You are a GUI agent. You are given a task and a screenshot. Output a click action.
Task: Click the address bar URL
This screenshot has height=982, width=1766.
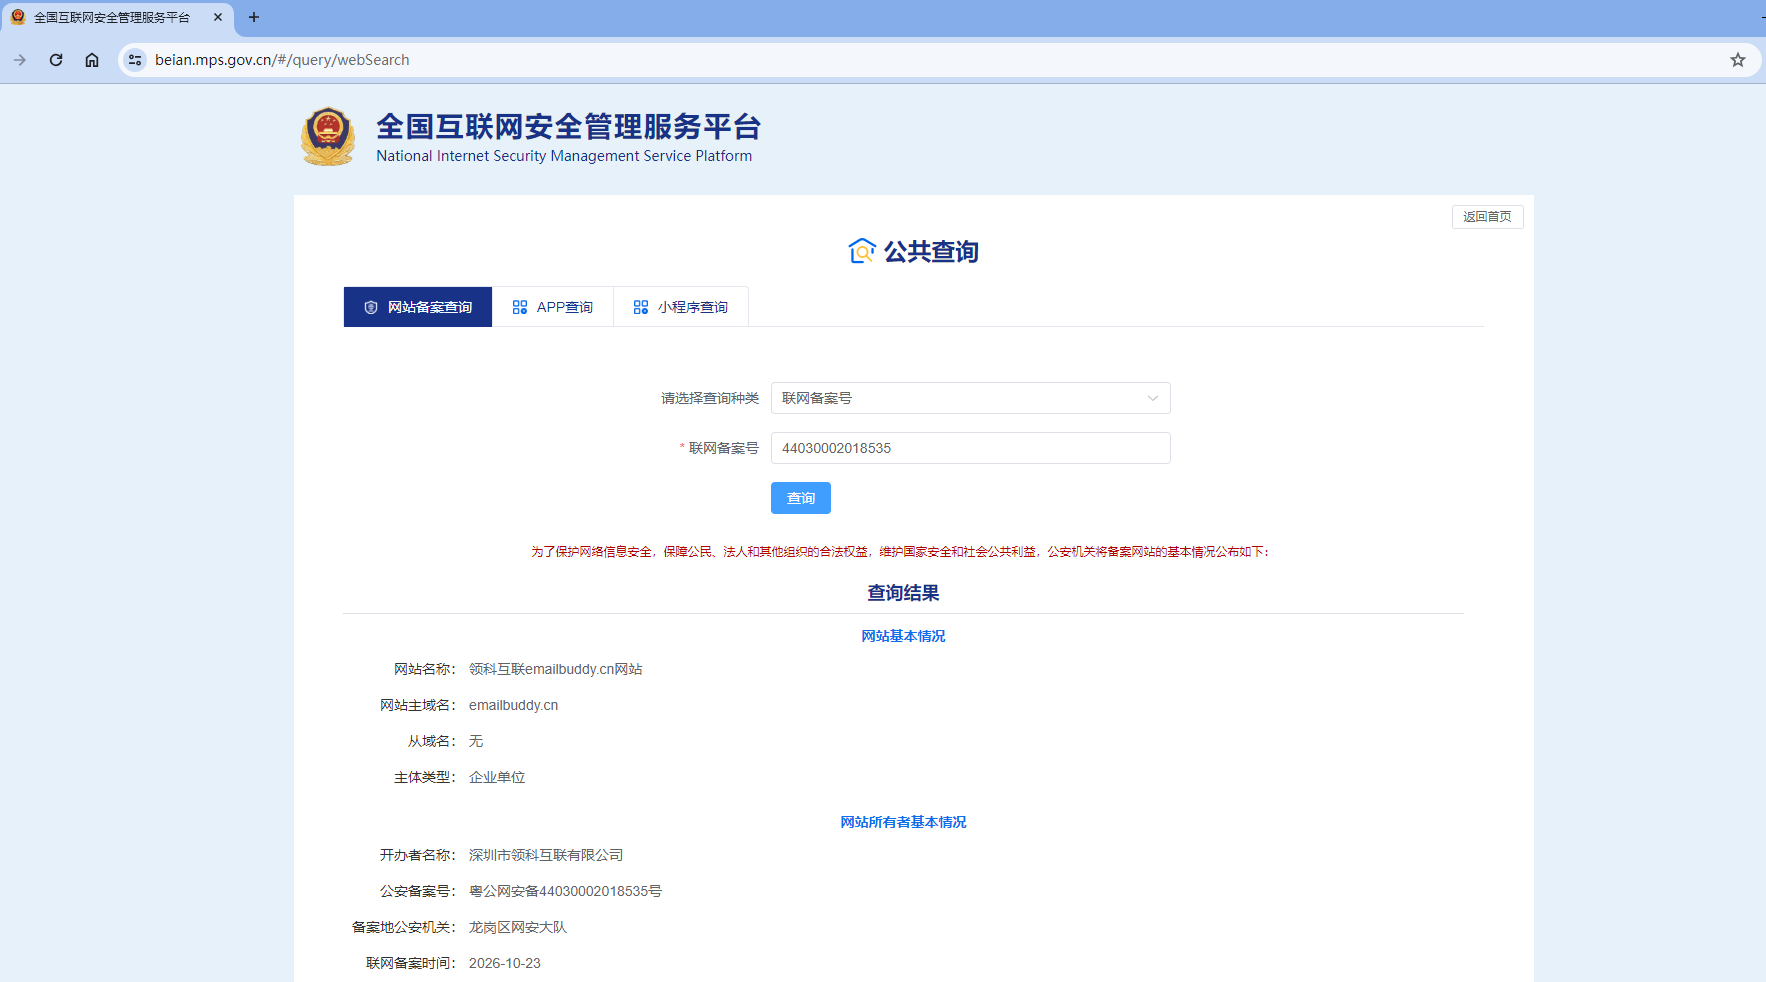(x=282, y=60)
